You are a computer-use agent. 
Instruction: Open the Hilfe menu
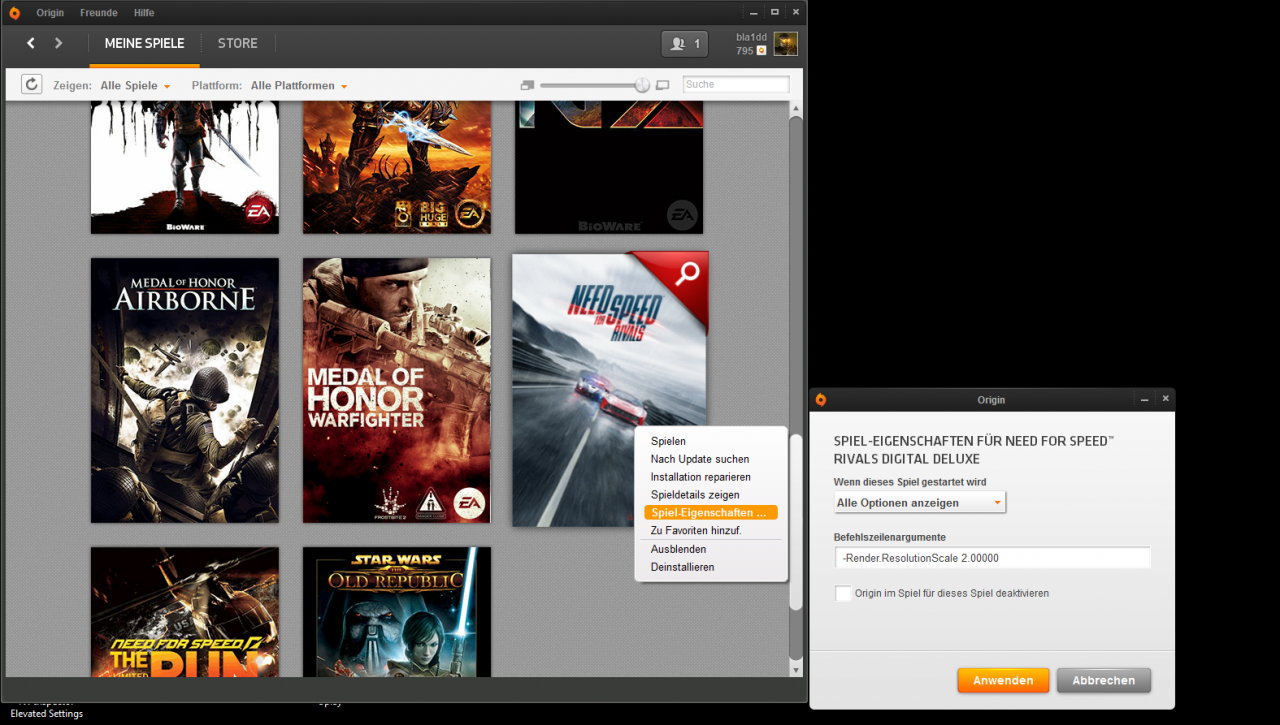pyautogui.click(x=144, y=13)
